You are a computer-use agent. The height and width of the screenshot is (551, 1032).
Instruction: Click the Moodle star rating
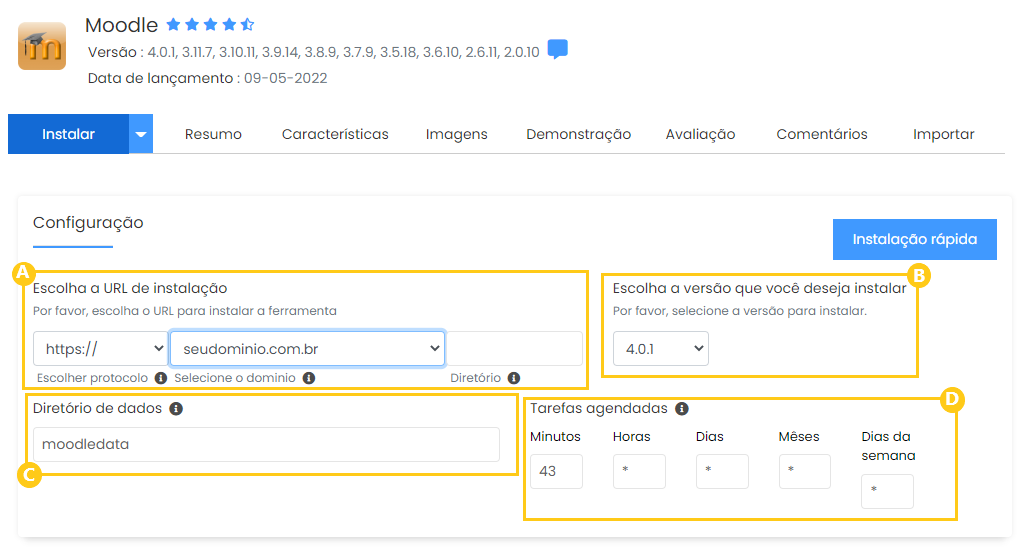[211, 25]
